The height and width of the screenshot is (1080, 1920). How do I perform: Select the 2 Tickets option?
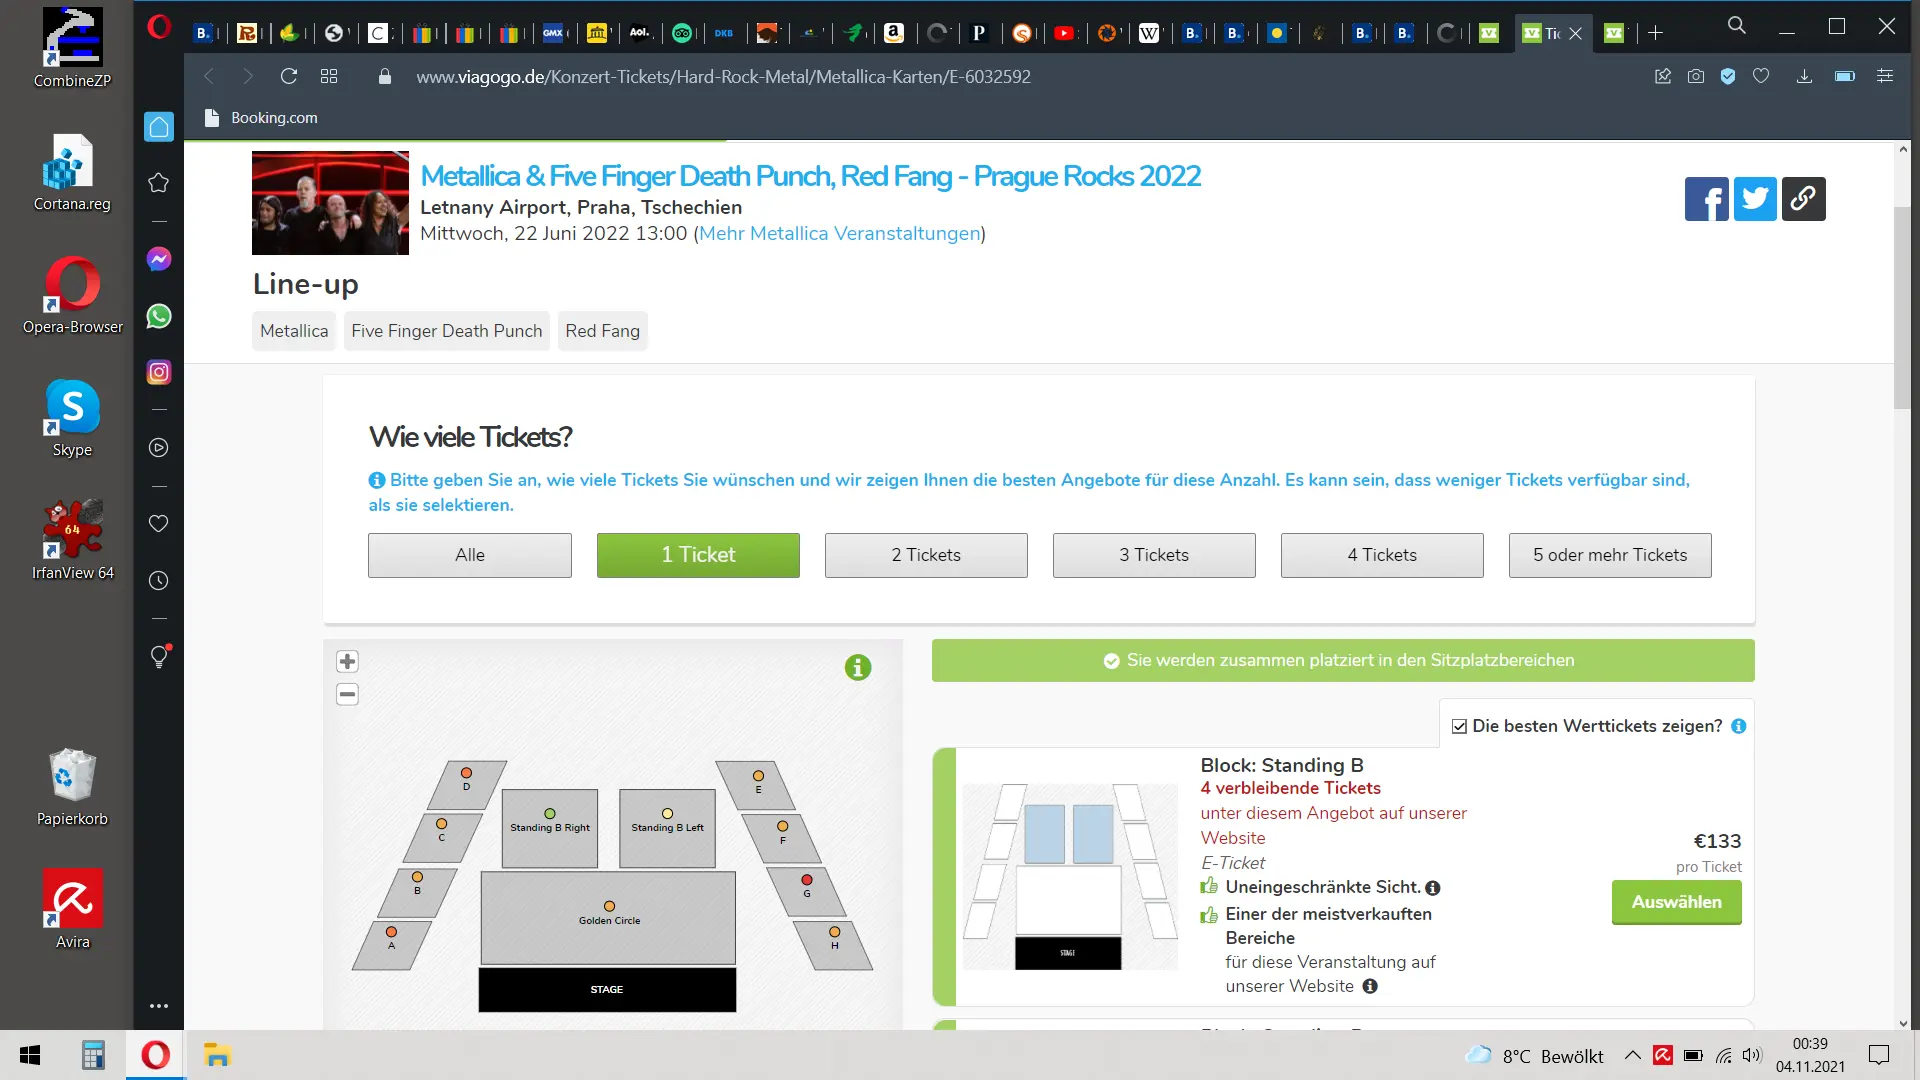[x=926, y=555]
